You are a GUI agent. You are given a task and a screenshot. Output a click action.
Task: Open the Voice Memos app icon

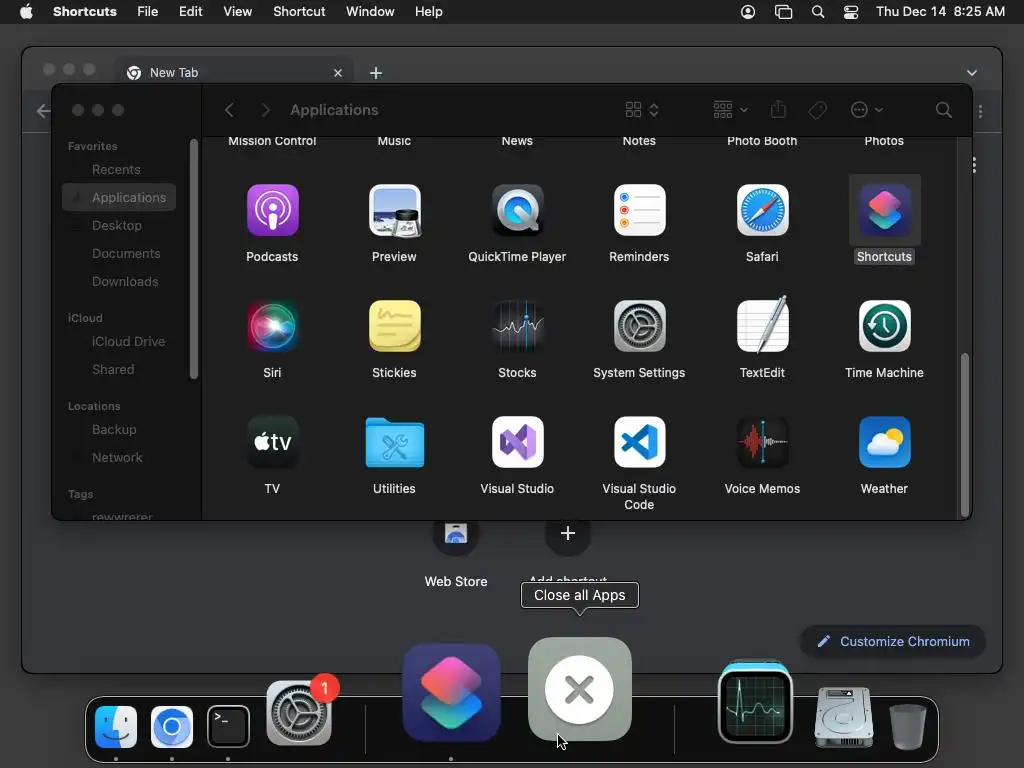pos(762,442)
